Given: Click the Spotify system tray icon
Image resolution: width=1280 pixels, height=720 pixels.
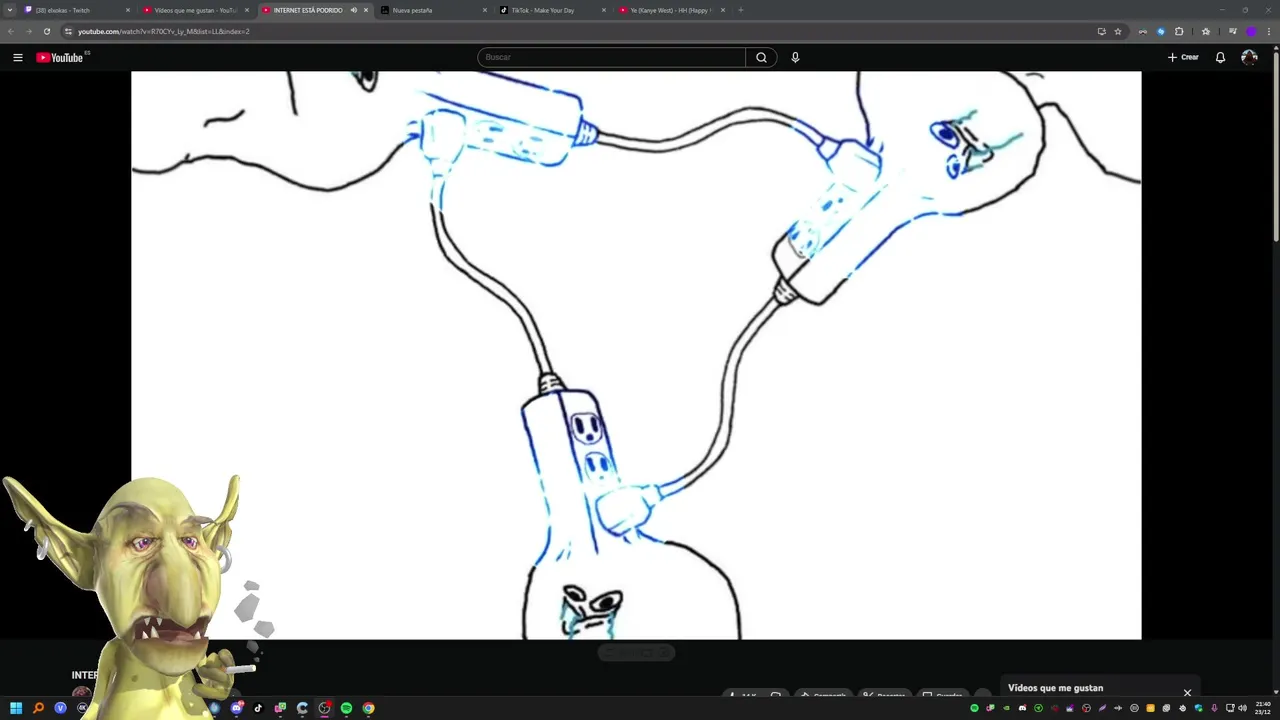Looking at the screenshot, I should tap(974, 708).
